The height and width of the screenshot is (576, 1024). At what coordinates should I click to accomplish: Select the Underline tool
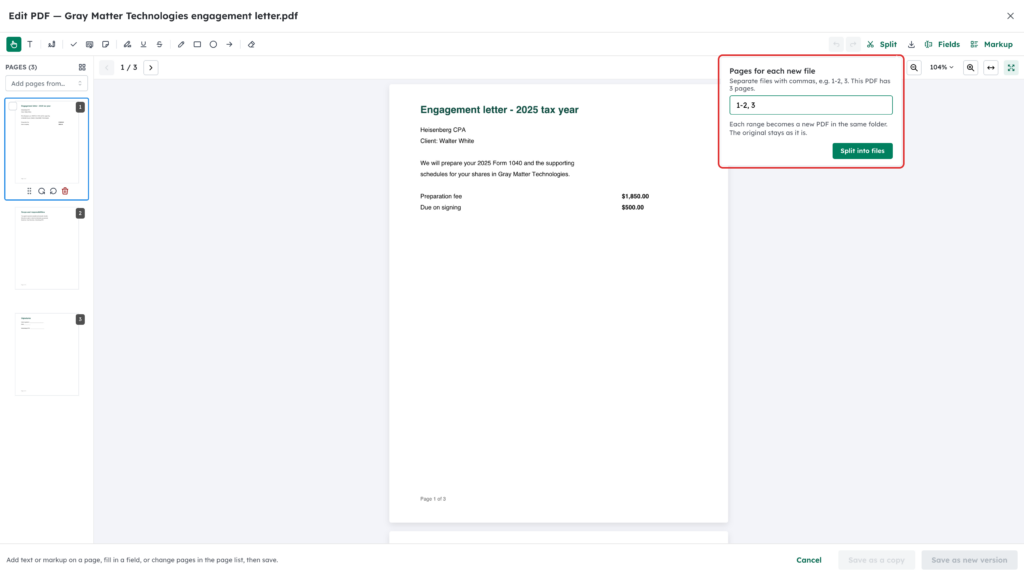point(144,44)
